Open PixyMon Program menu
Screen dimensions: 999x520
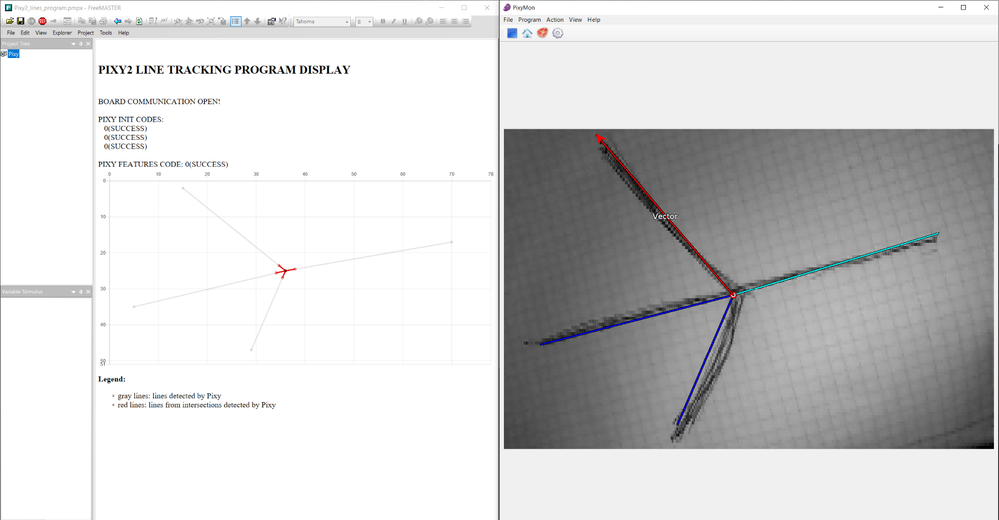[529, 20]
